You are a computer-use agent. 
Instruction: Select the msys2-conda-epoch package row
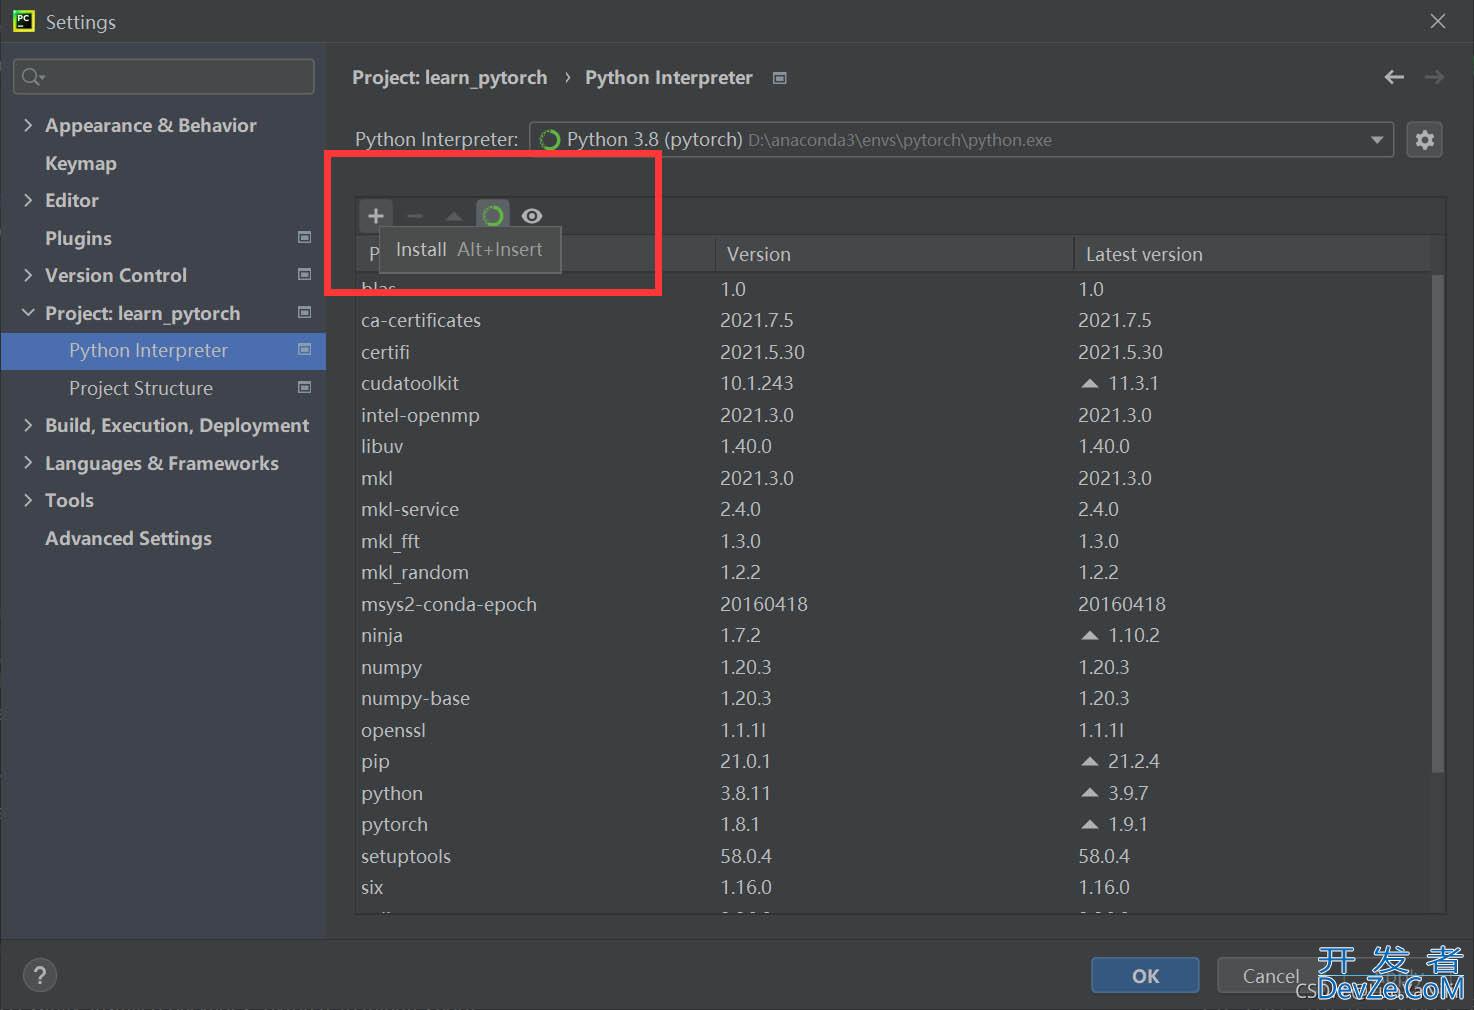pyautogui.click(x=894, y=604)
